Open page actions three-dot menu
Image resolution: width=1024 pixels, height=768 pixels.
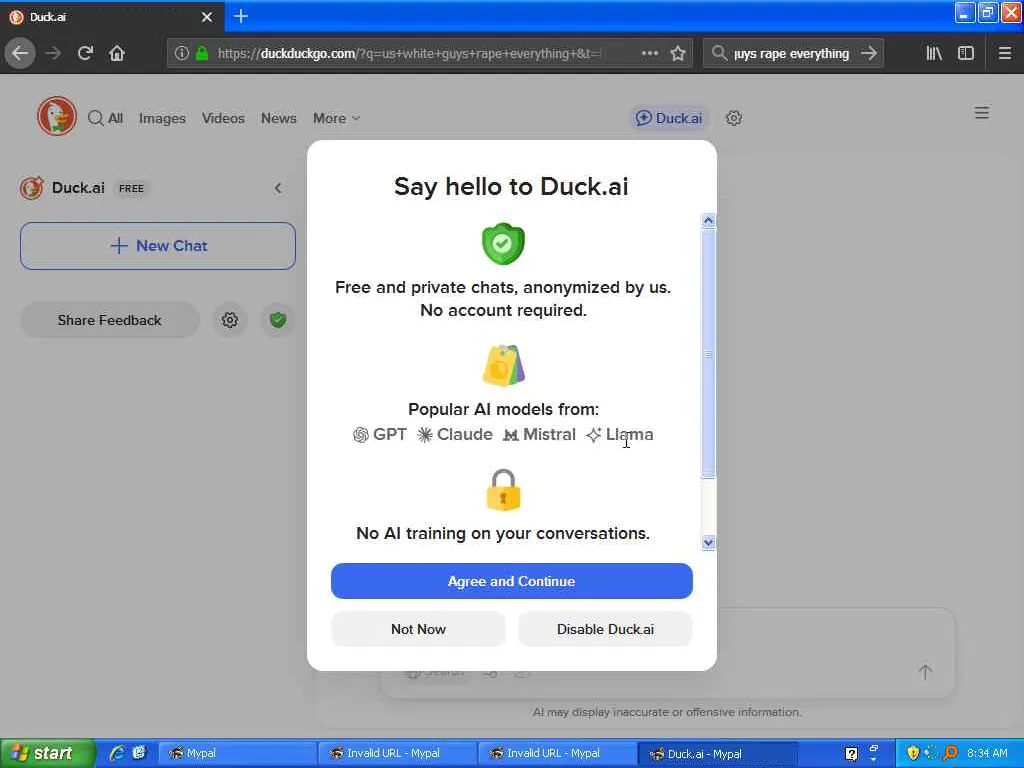click(649, 53)
